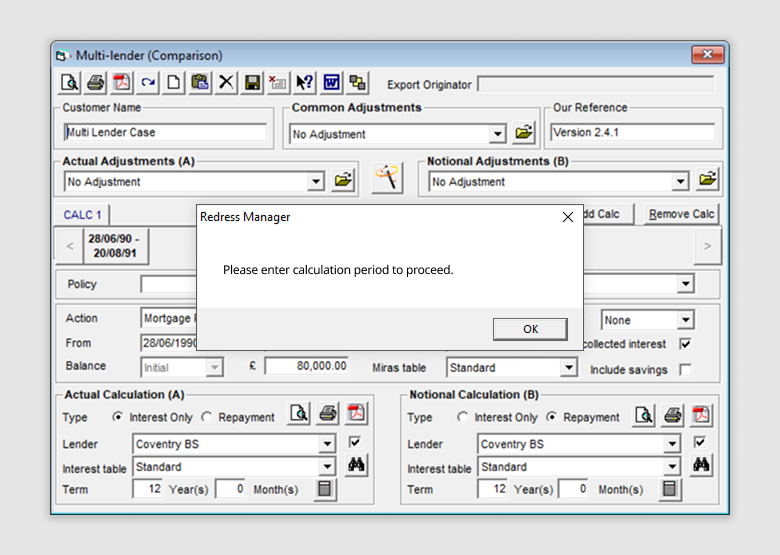This screenshot has height=555, width=780.
Task: Select the 28/06/90 - 20/08/91 period tab
Action: click(114, 246)
